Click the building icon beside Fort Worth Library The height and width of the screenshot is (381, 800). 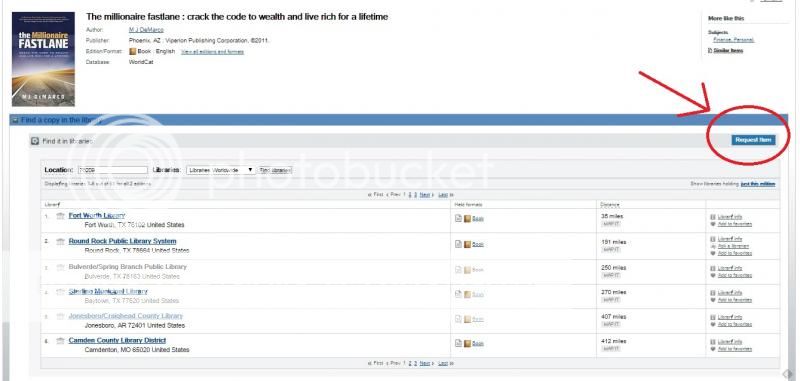coord(60,216)
